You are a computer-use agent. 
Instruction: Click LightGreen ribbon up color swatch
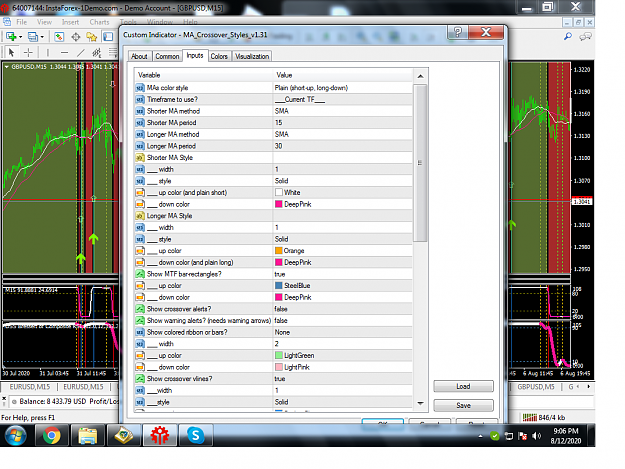tap(279, 355)
